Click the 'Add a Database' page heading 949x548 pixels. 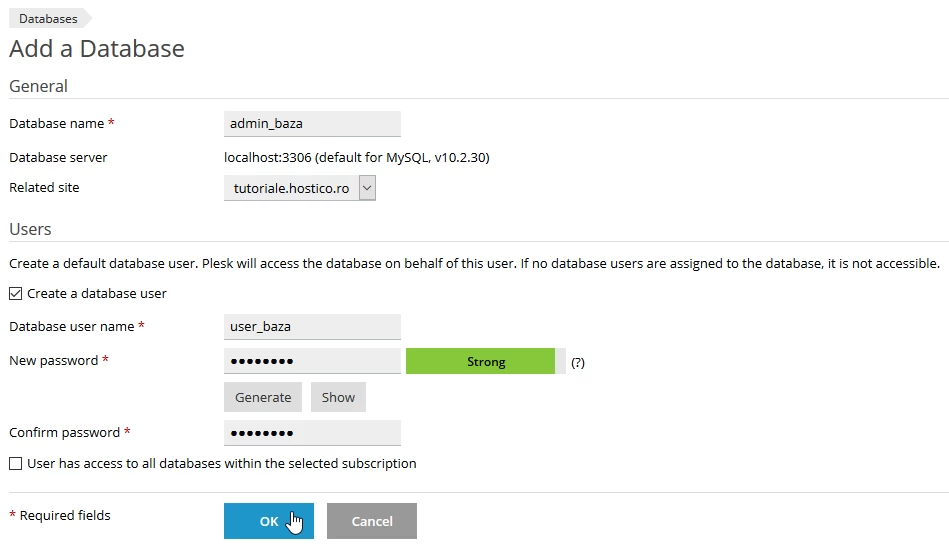tap(97, 48)
